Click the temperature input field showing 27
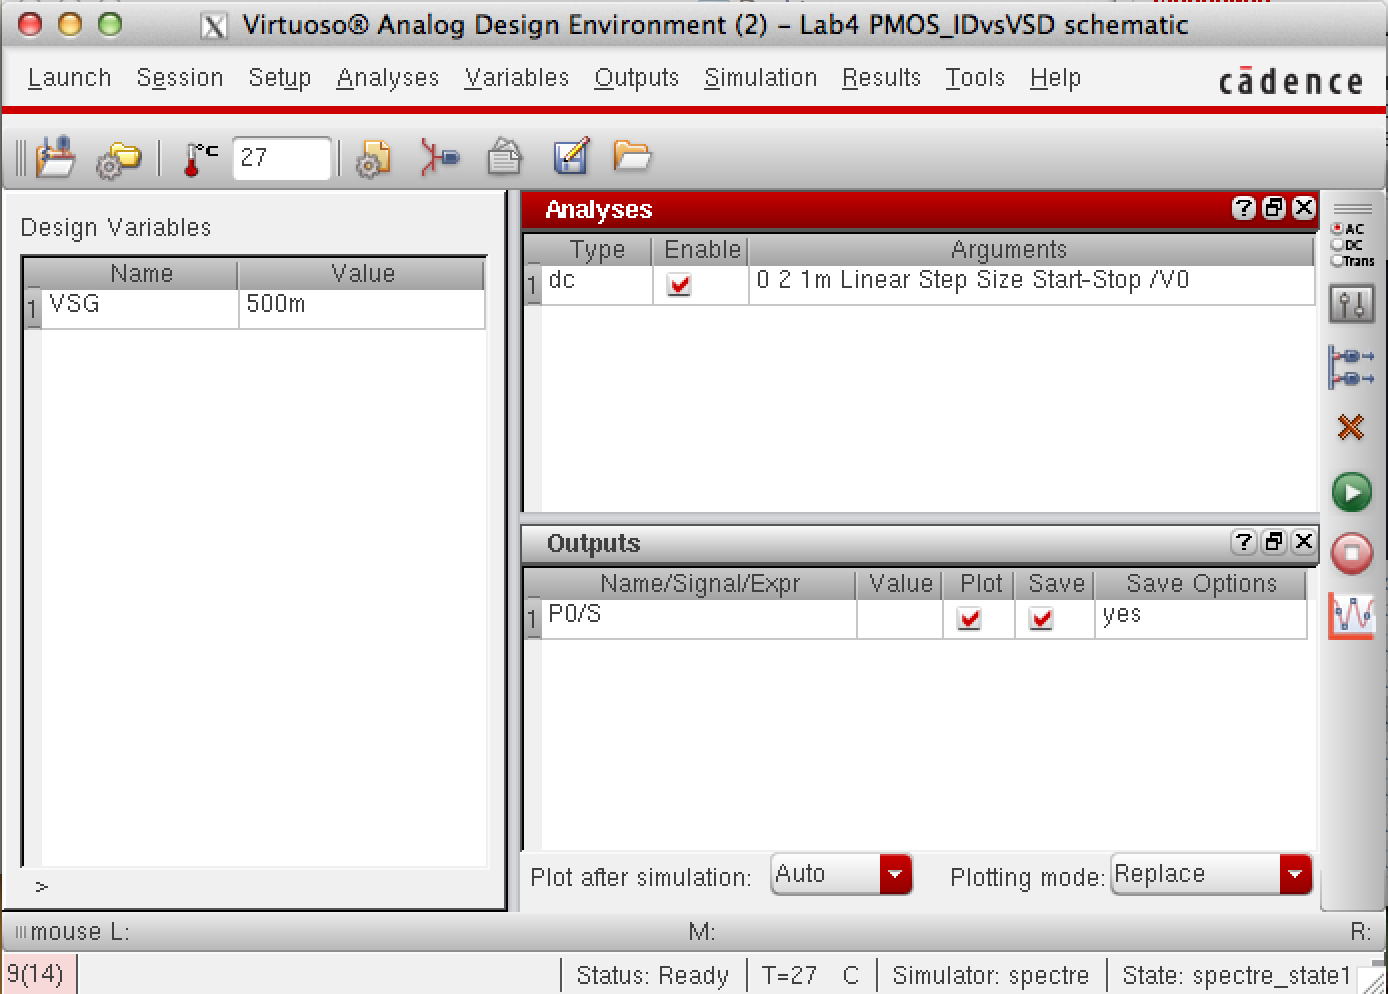Screen dimensions: 1388x994 pos(281,158)
